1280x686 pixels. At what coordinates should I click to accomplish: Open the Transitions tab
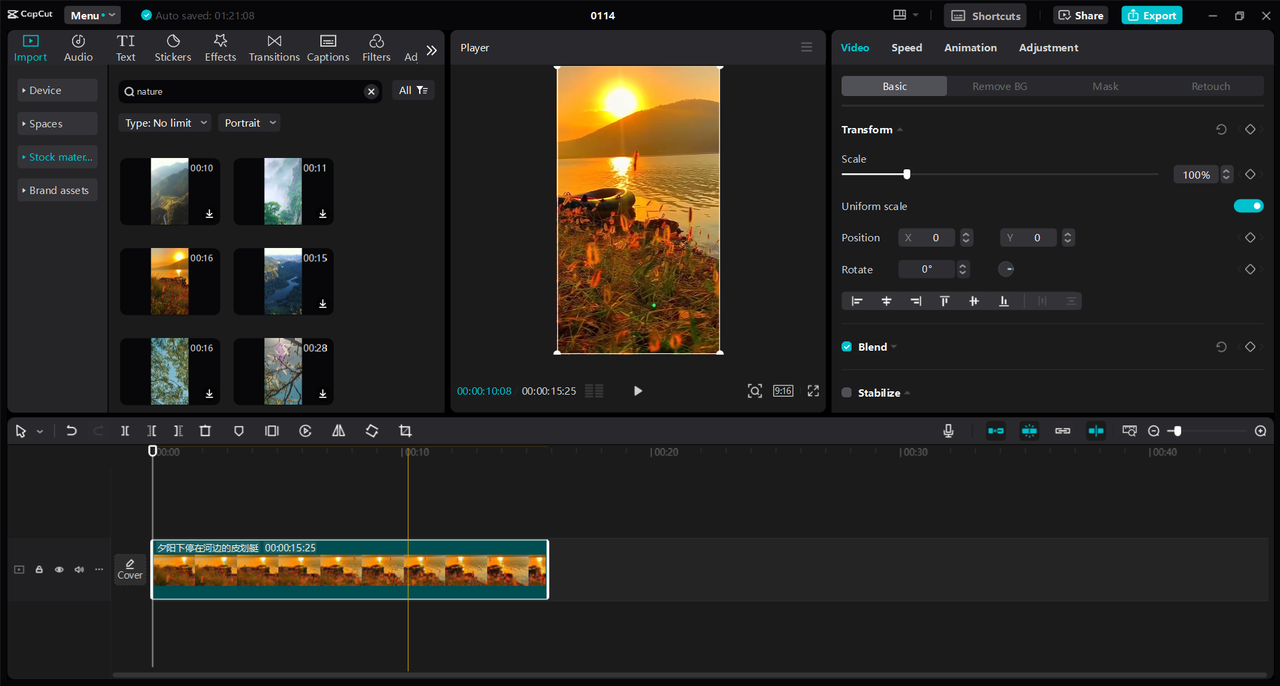pyautogui.click(x=274, y=48)
